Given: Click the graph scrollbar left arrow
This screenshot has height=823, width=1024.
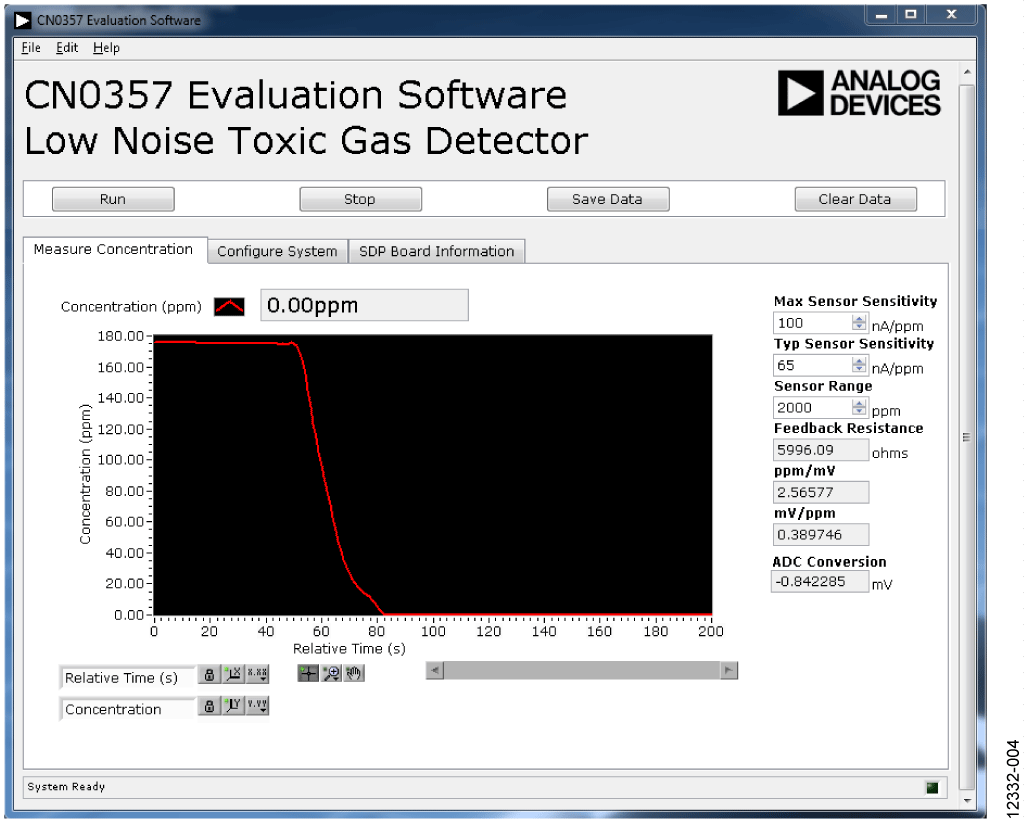Looking at the screenshot, I should point(435,670).
